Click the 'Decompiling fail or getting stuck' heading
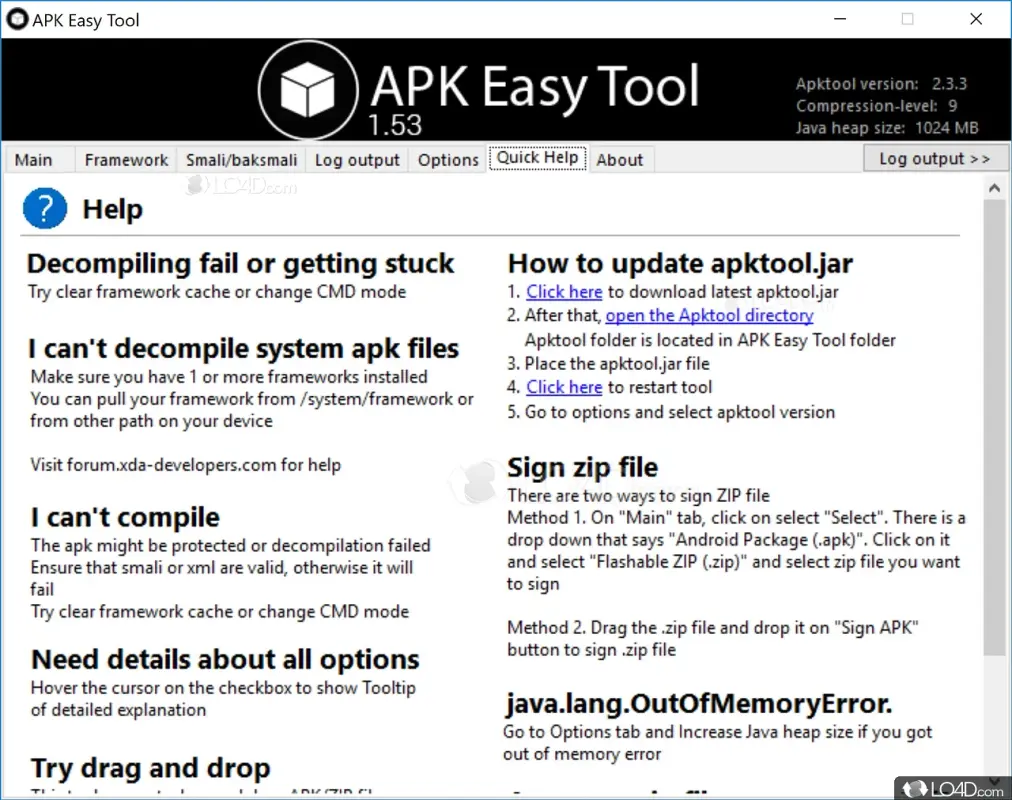 pos(241,264)
